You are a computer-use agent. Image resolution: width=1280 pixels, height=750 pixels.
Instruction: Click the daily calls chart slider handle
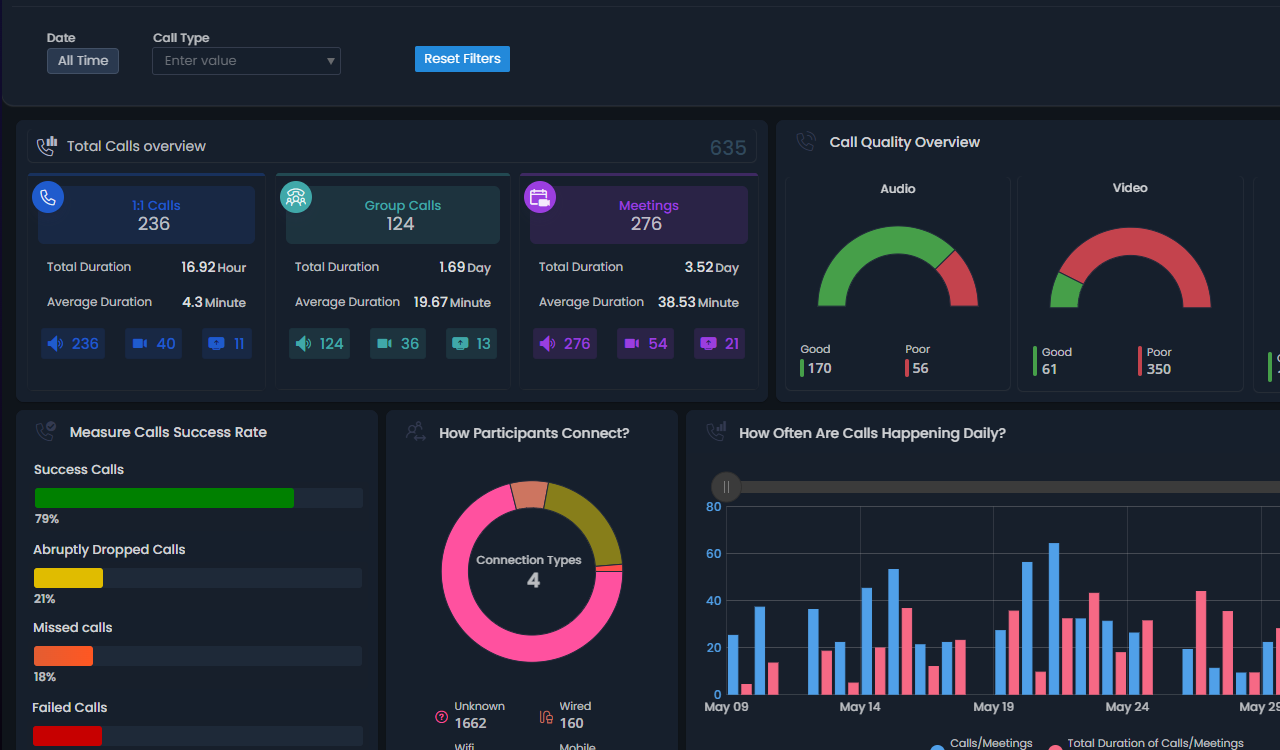click(x=726, y=487)
